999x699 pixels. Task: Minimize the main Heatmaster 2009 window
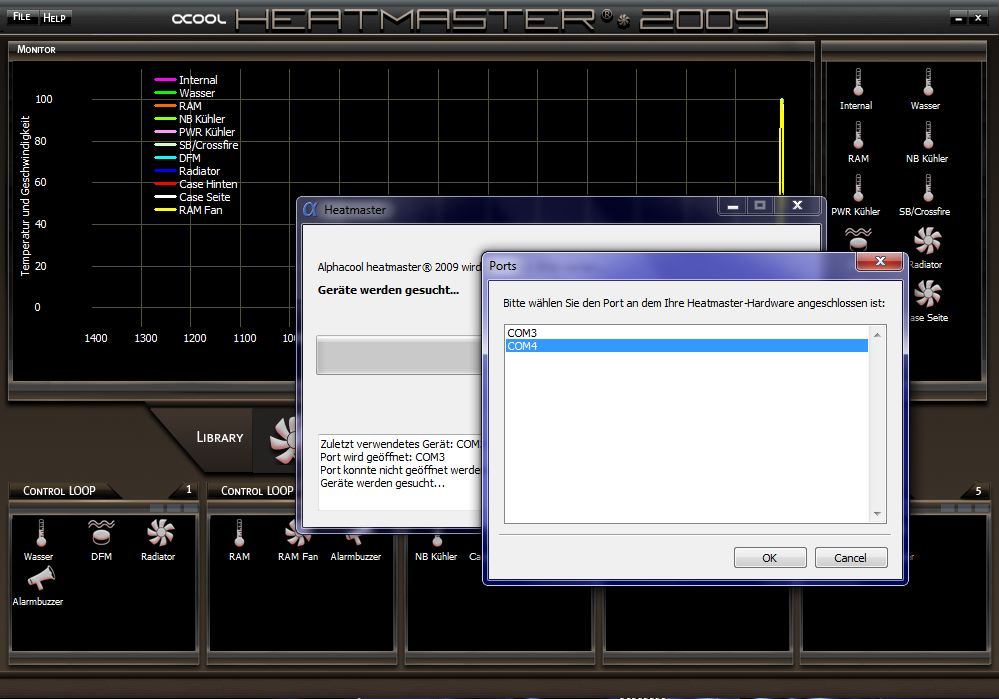click(x=958, y=18)
